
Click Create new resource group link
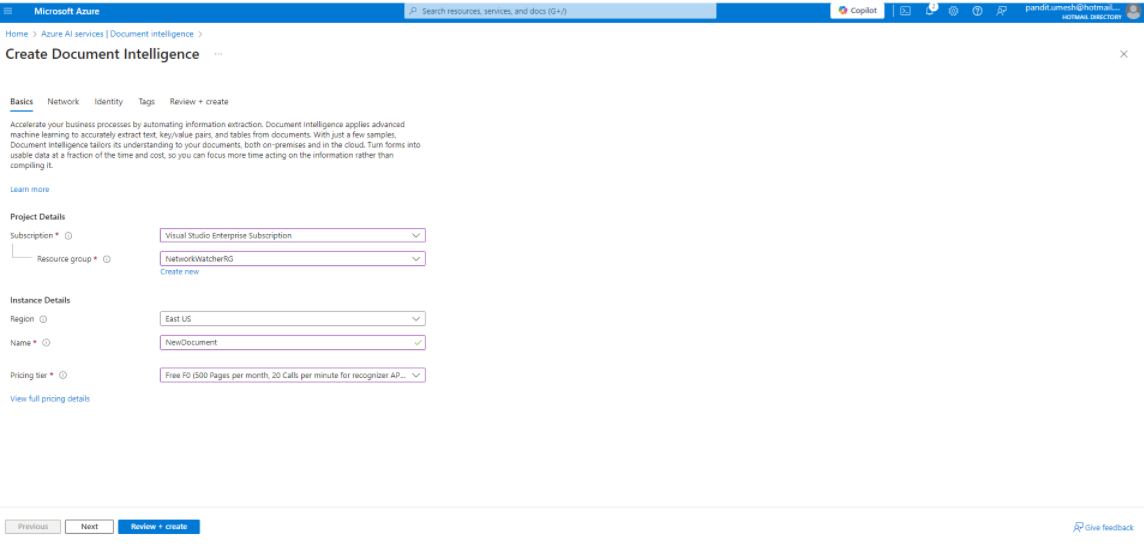pyautogui.click(x=179, y=271)
